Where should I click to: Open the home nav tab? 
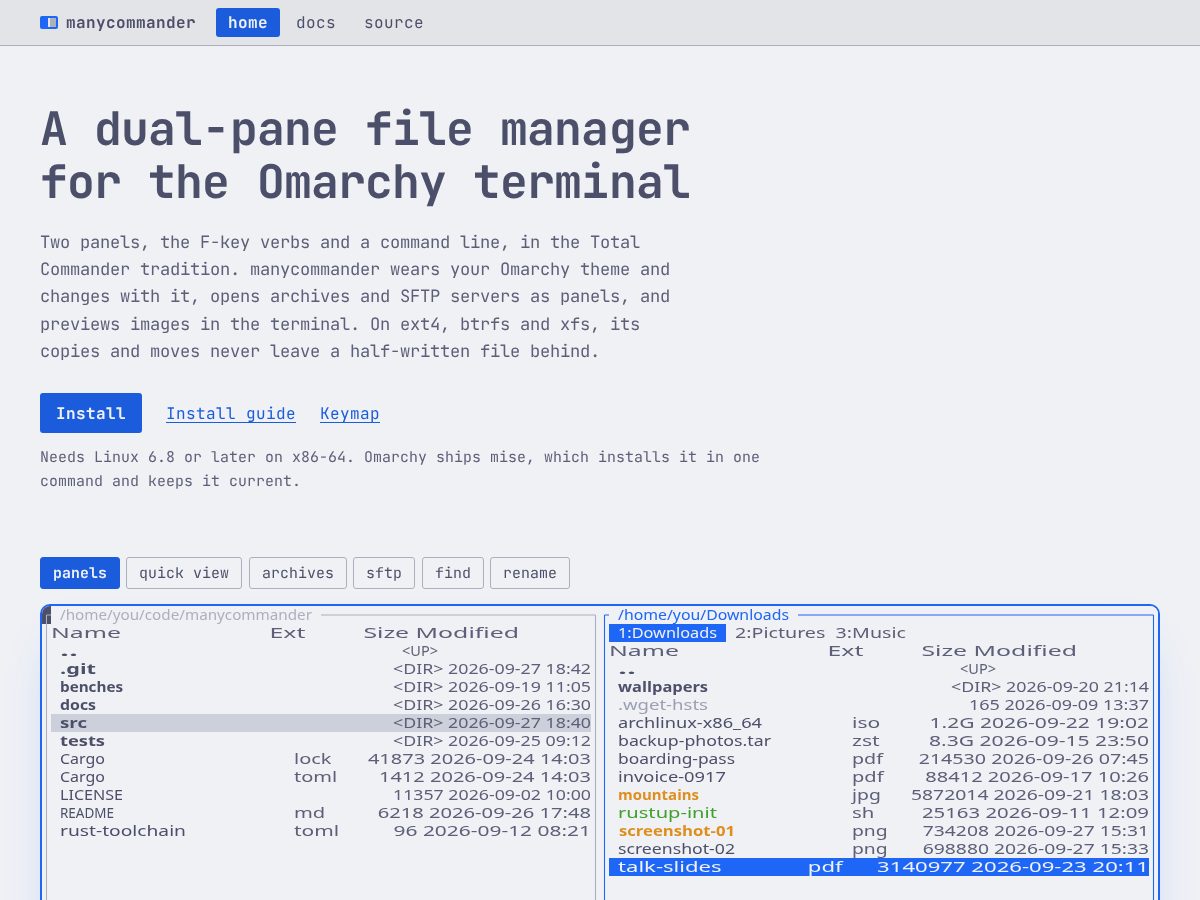point(248,22)
